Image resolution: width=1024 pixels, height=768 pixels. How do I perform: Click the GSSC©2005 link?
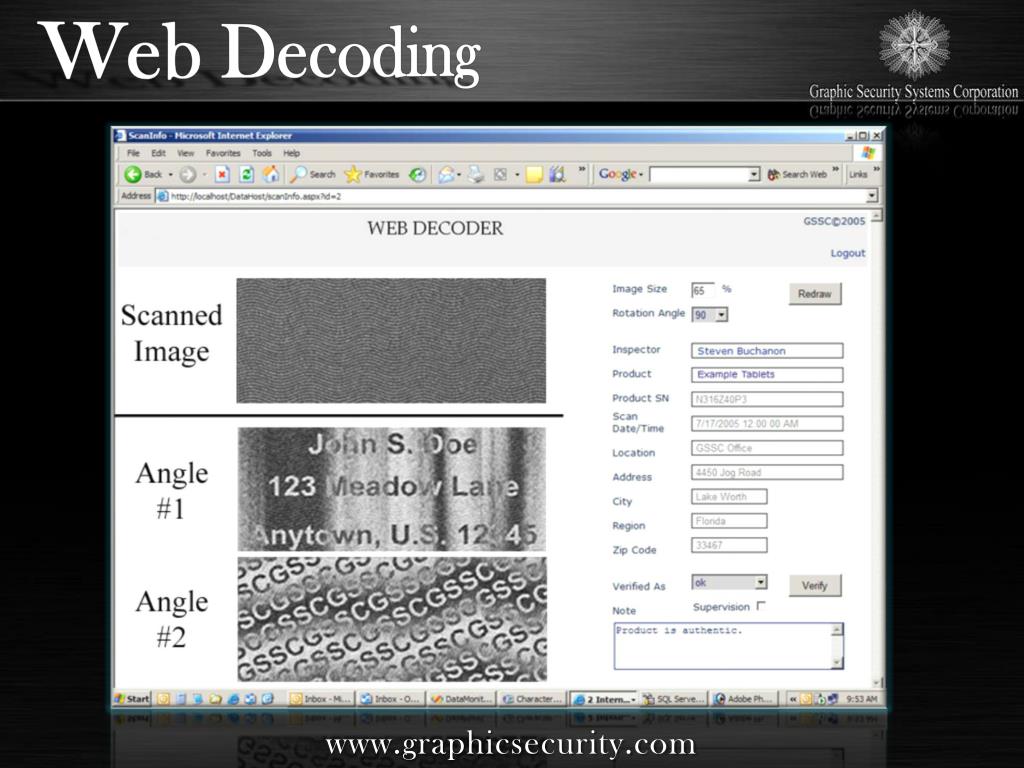coord(834,221)
